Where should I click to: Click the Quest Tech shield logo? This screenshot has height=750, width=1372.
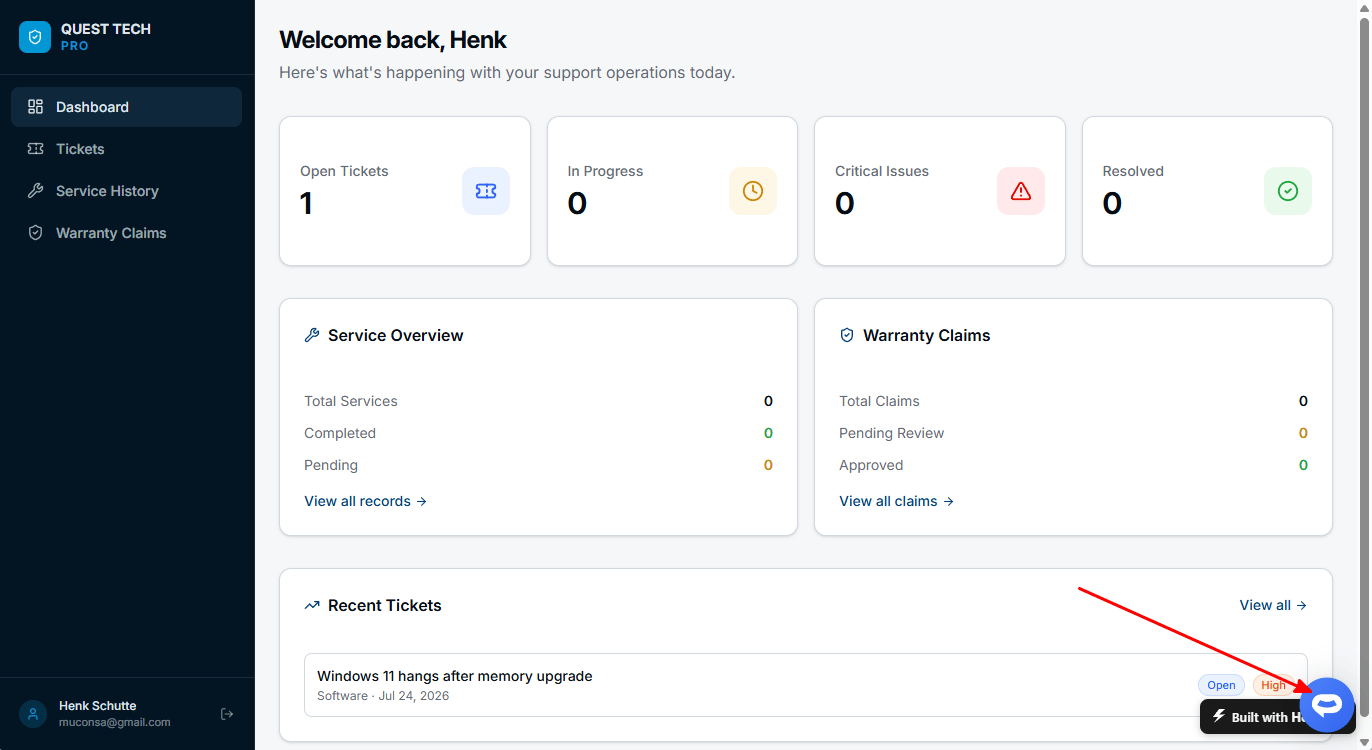pyautogui.click(x=35, y=37)
